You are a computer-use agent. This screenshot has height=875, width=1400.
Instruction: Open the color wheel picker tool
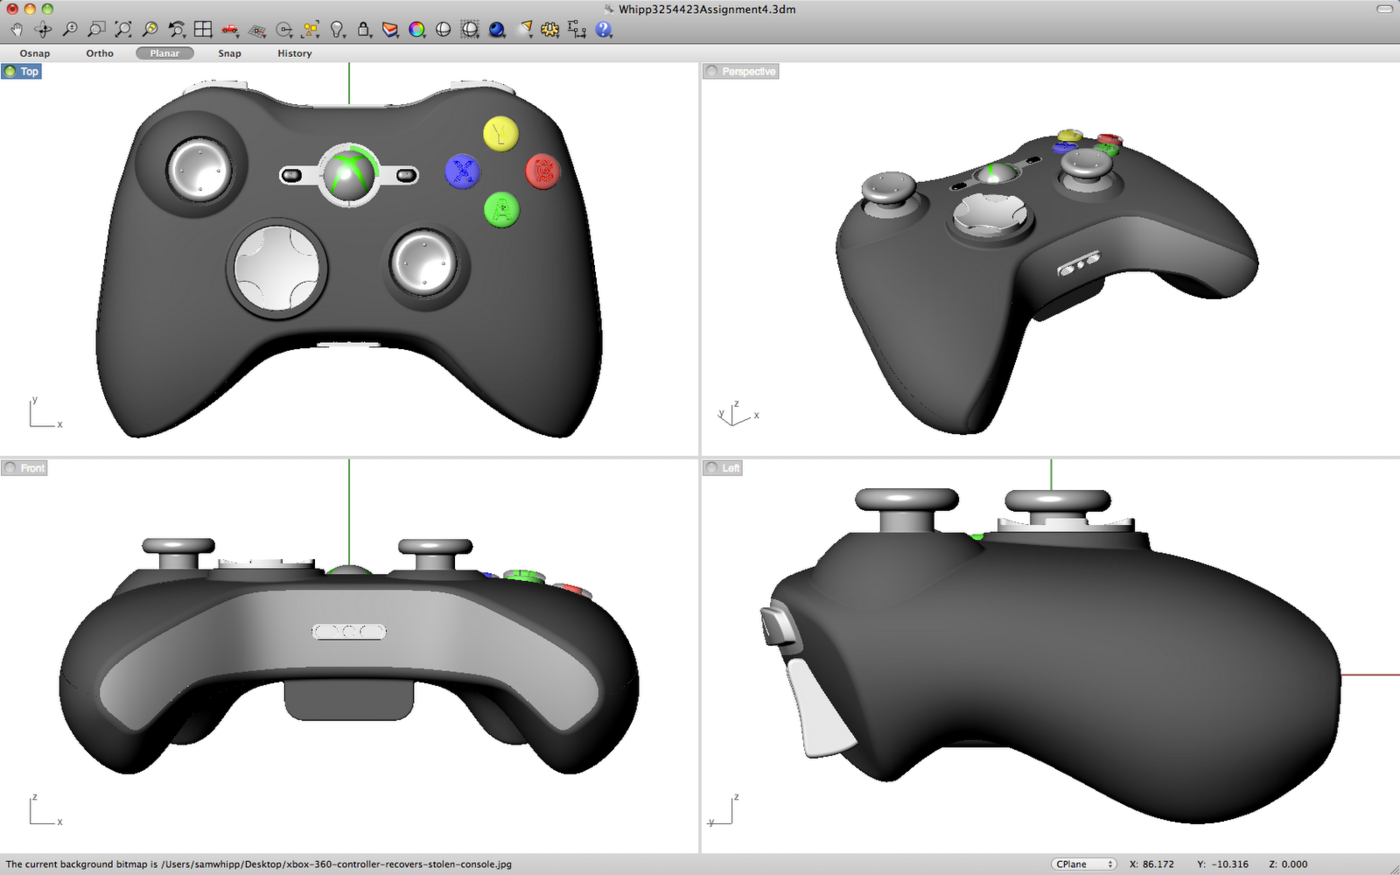[x=417, y=30]
